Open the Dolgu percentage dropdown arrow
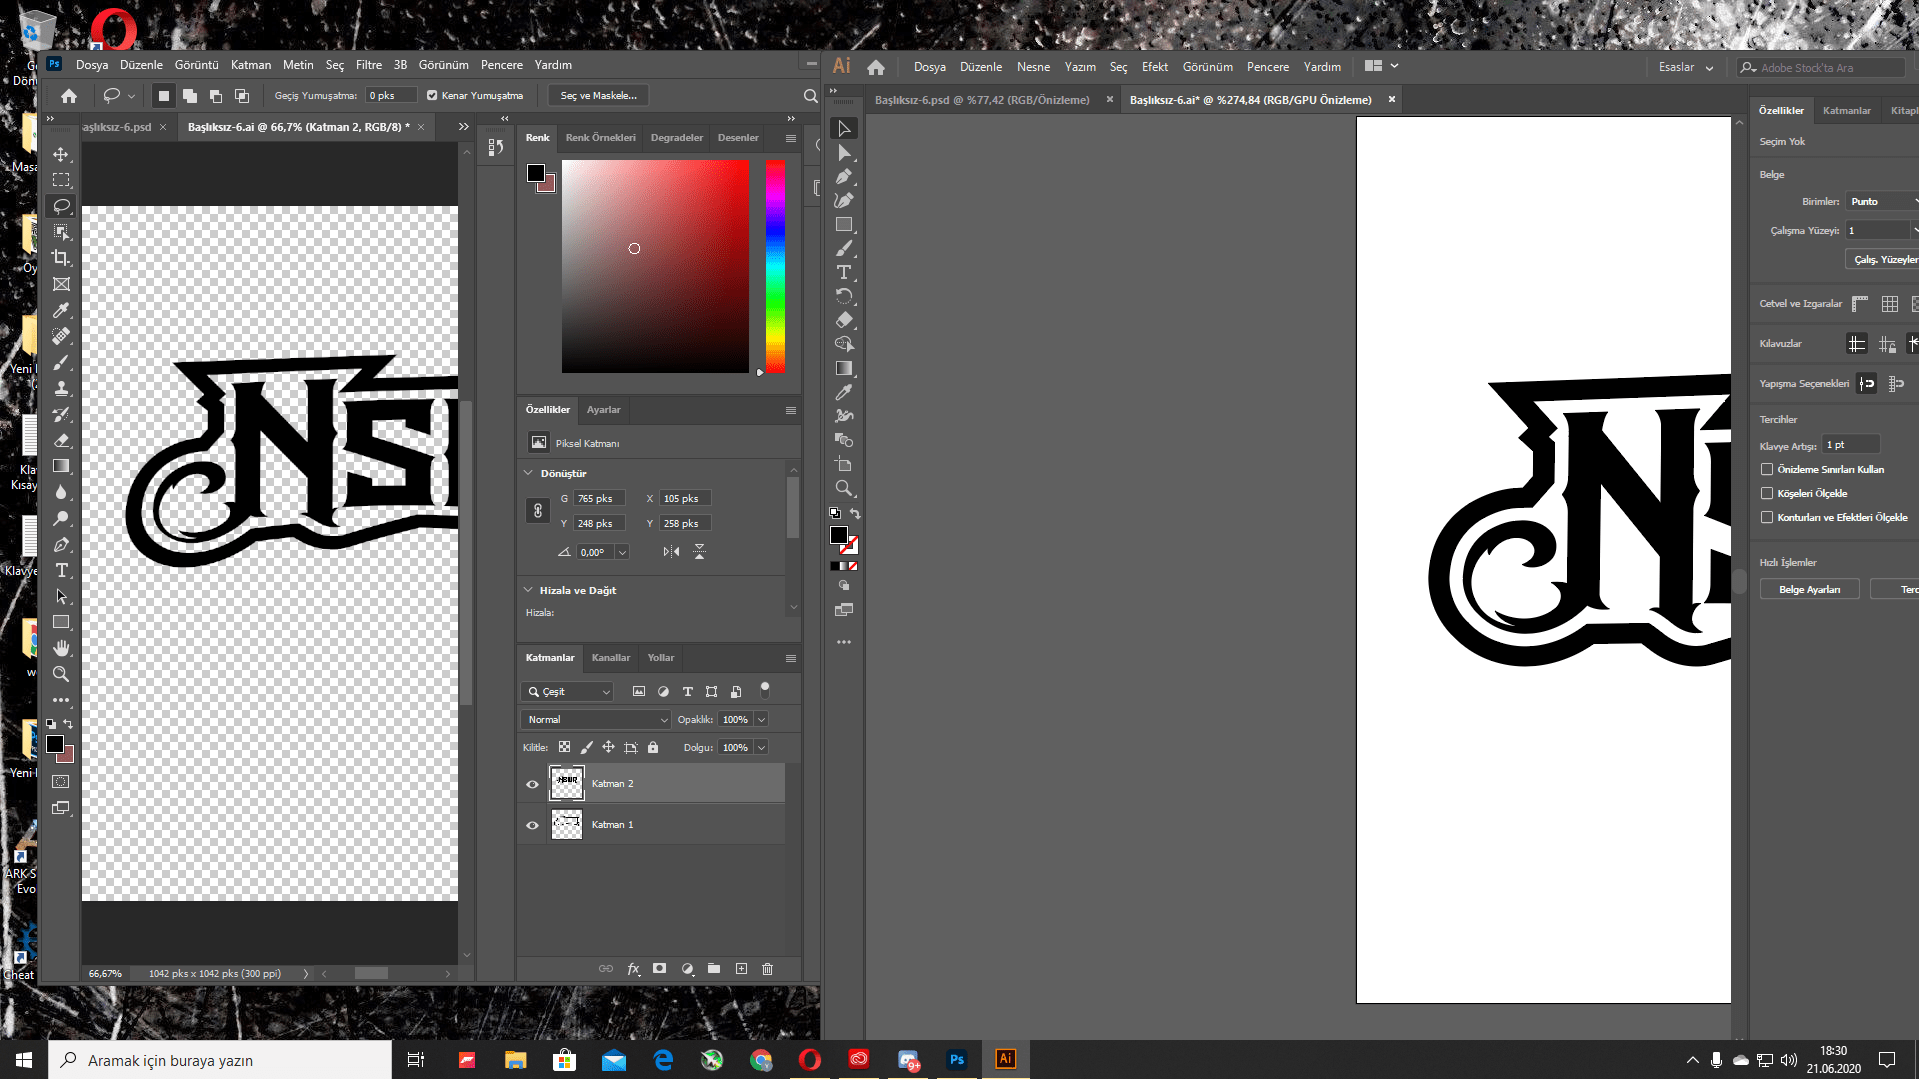Screen dimensions: 1919x1079 pos(761,748)
